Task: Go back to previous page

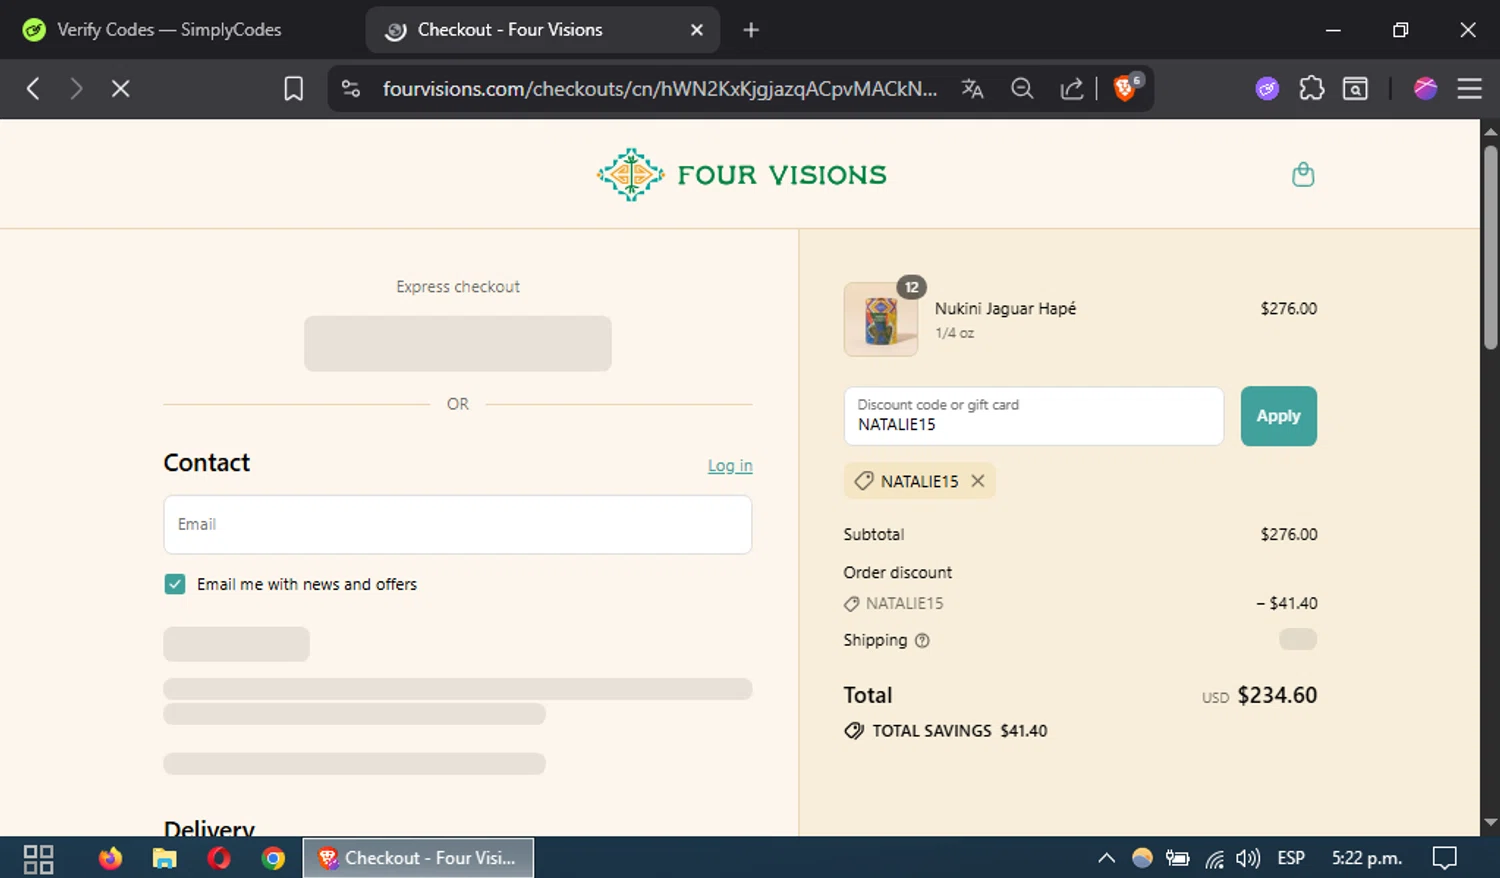Action: [x=33, y=89]
